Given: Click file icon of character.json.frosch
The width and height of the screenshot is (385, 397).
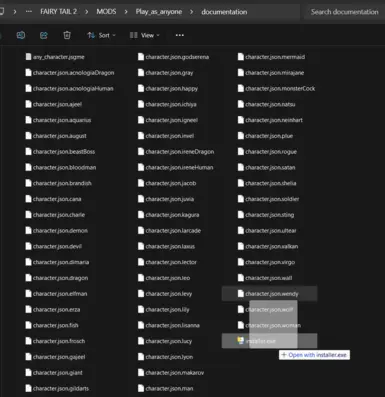Looking at the screenshot, I should [28, 341].
